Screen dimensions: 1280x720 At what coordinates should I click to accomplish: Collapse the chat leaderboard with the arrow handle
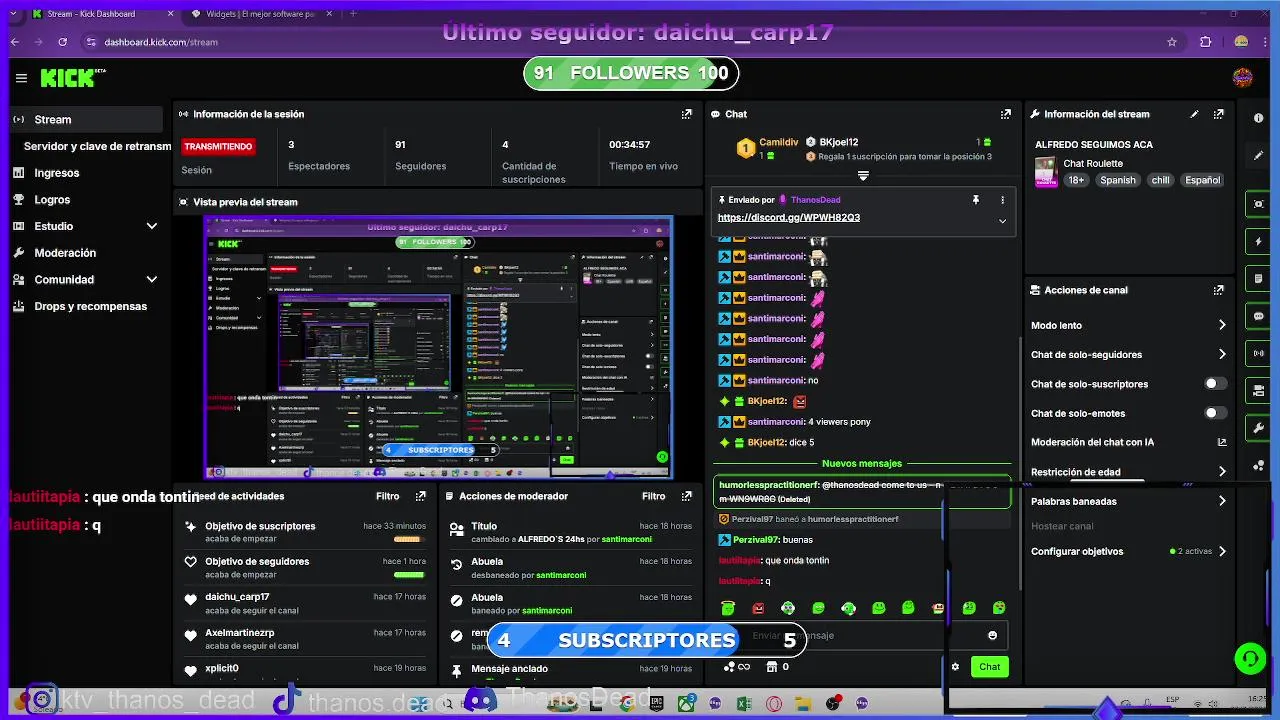click(863, 175)
